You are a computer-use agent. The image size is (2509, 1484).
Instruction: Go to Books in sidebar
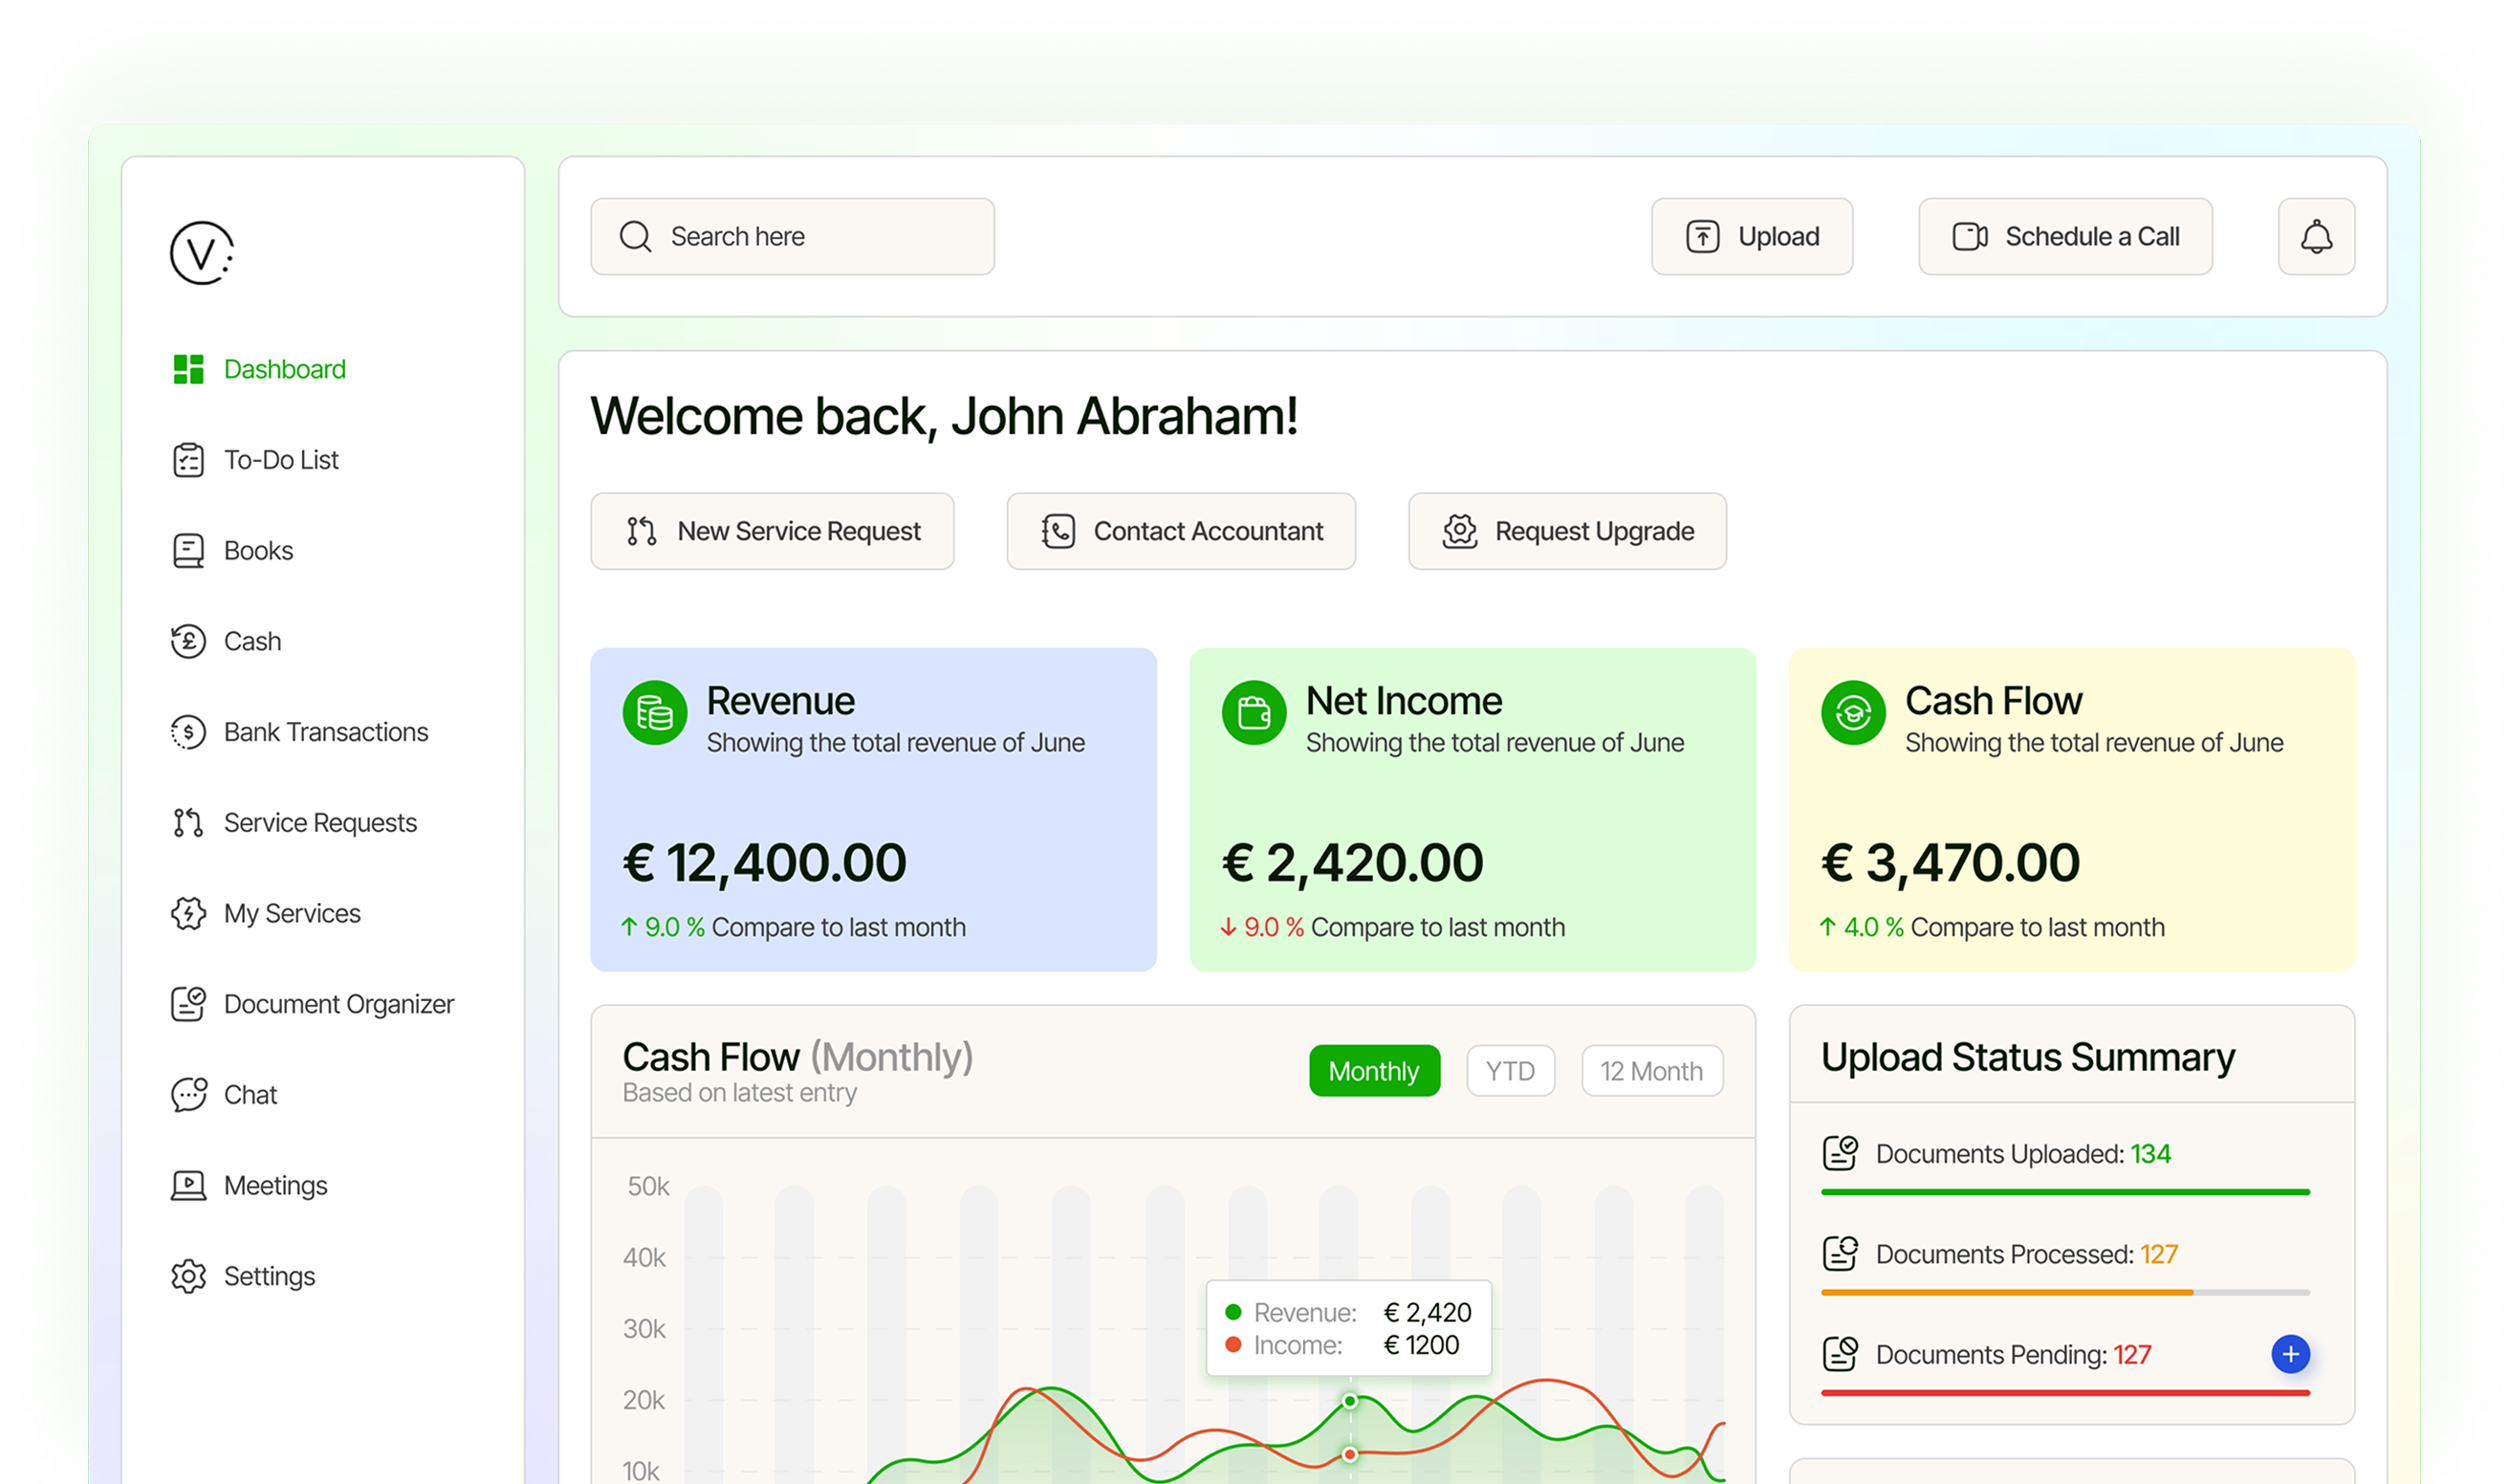(233, 551)
